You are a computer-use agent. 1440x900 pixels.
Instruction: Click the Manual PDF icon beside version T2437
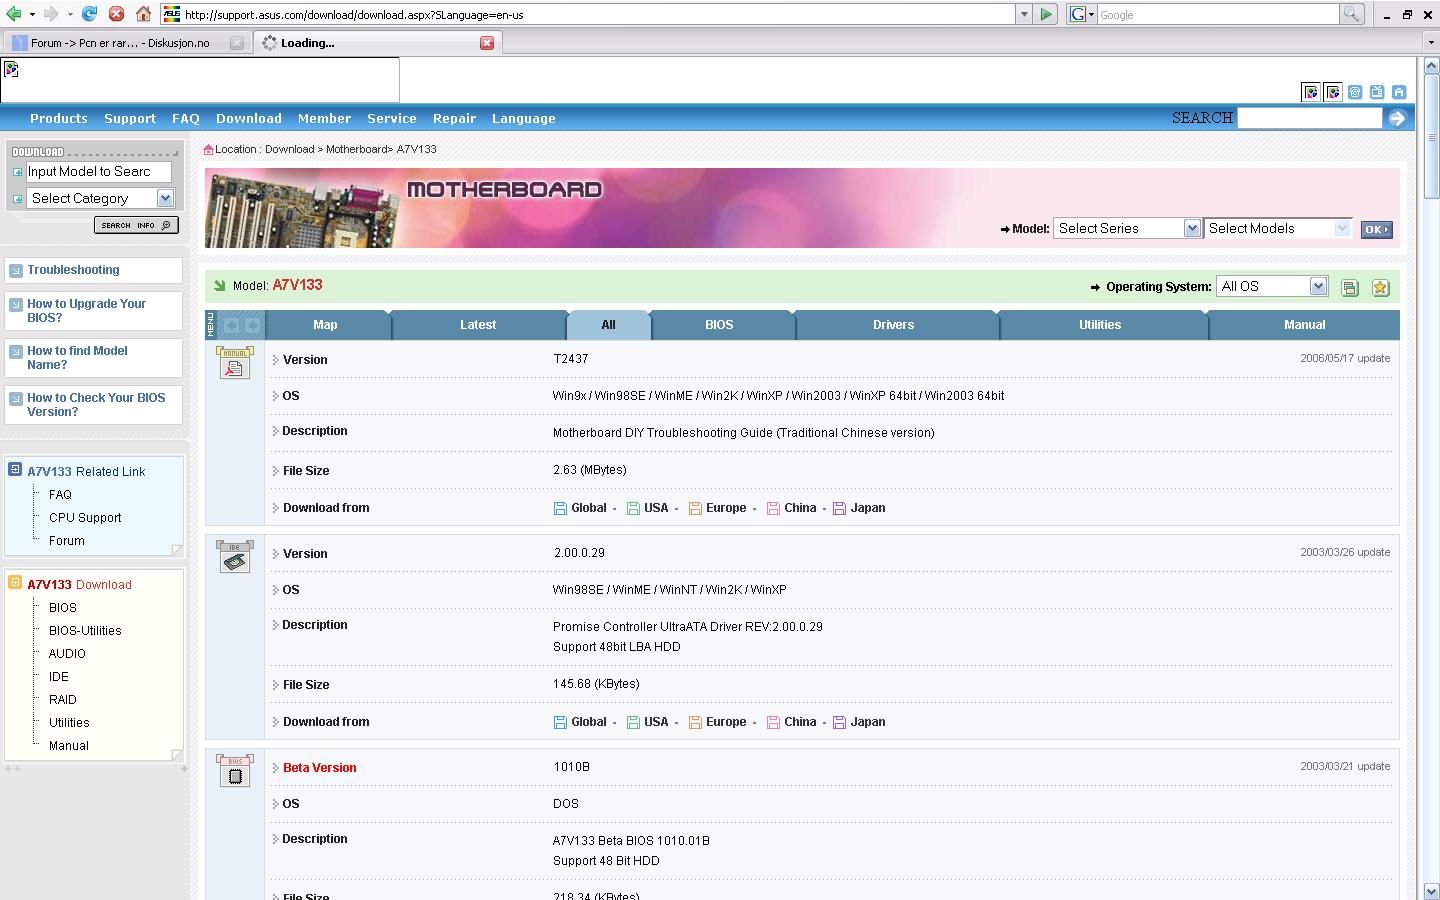pos(235,363)
